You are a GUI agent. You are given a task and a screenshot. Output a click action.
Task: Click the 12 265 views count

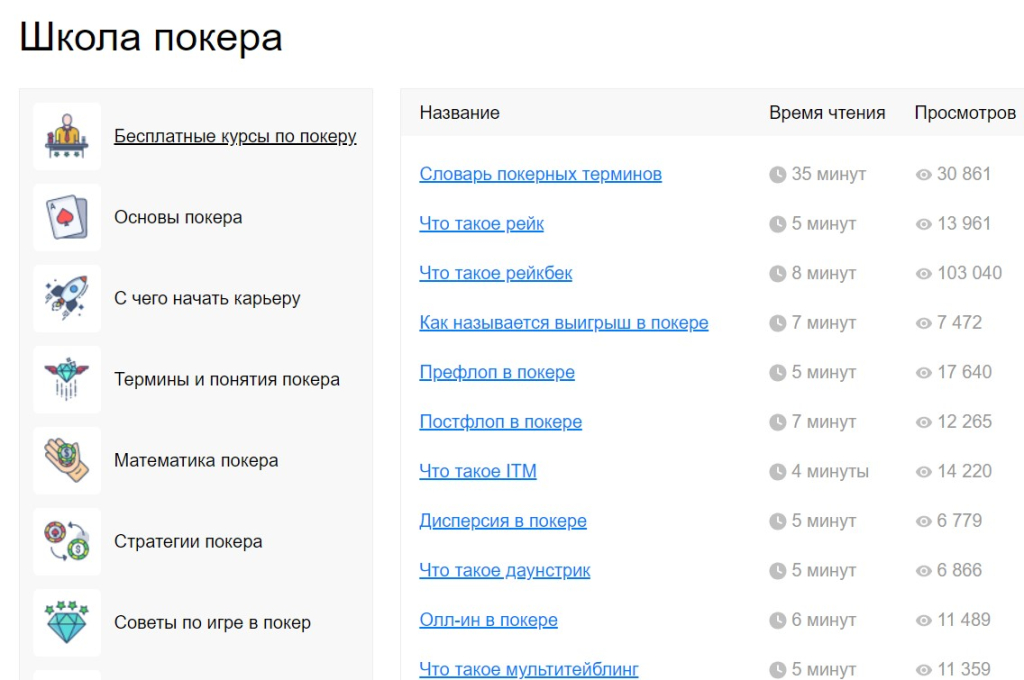pyautogui.click(x=965, y=422)
